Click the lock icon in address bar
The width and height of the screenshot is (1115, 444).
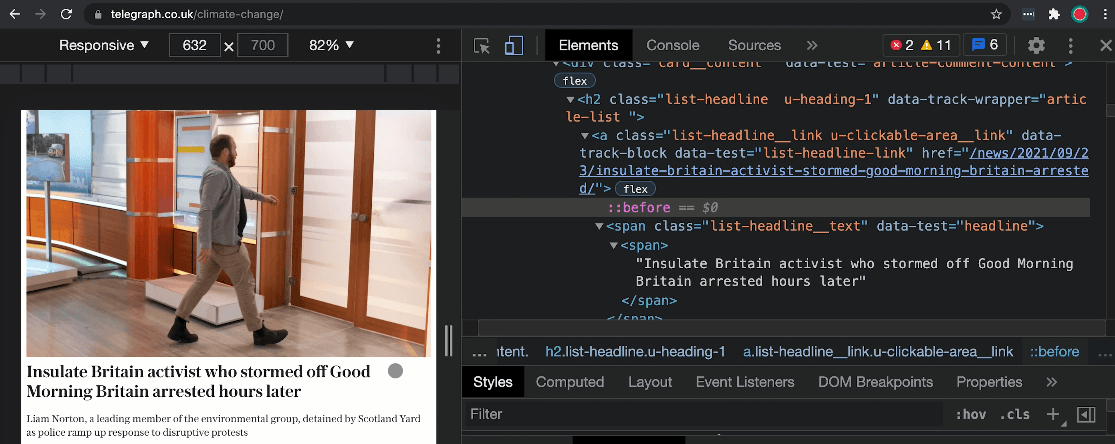pos(99,14)
